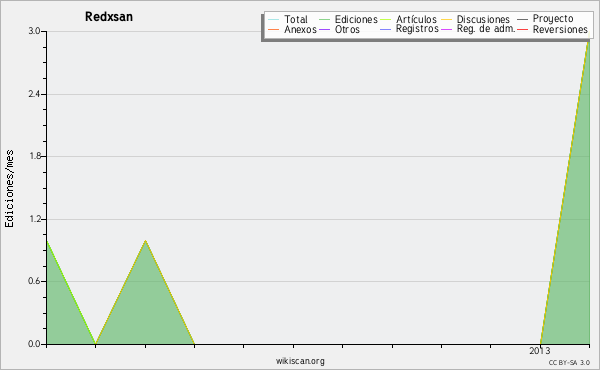
Task: Click the 2.4 y-axis value
Action: coord(34,94)
